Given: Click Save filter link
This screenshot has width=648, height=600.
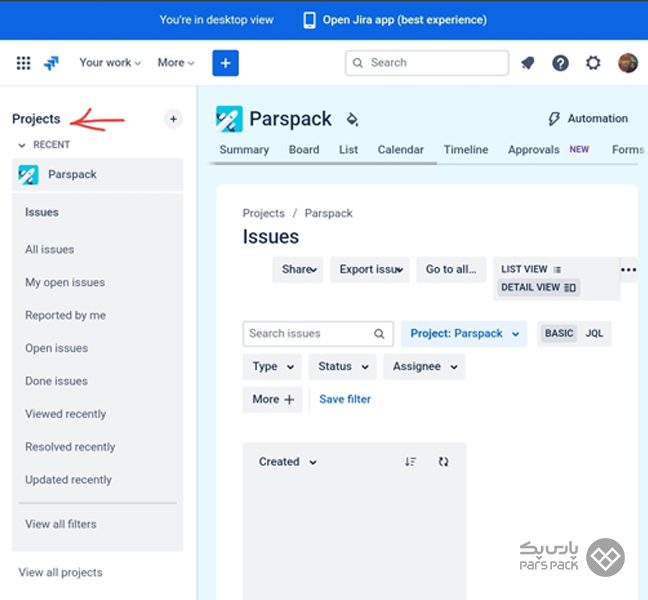Looking at the screenshot, I should point(345,399).
